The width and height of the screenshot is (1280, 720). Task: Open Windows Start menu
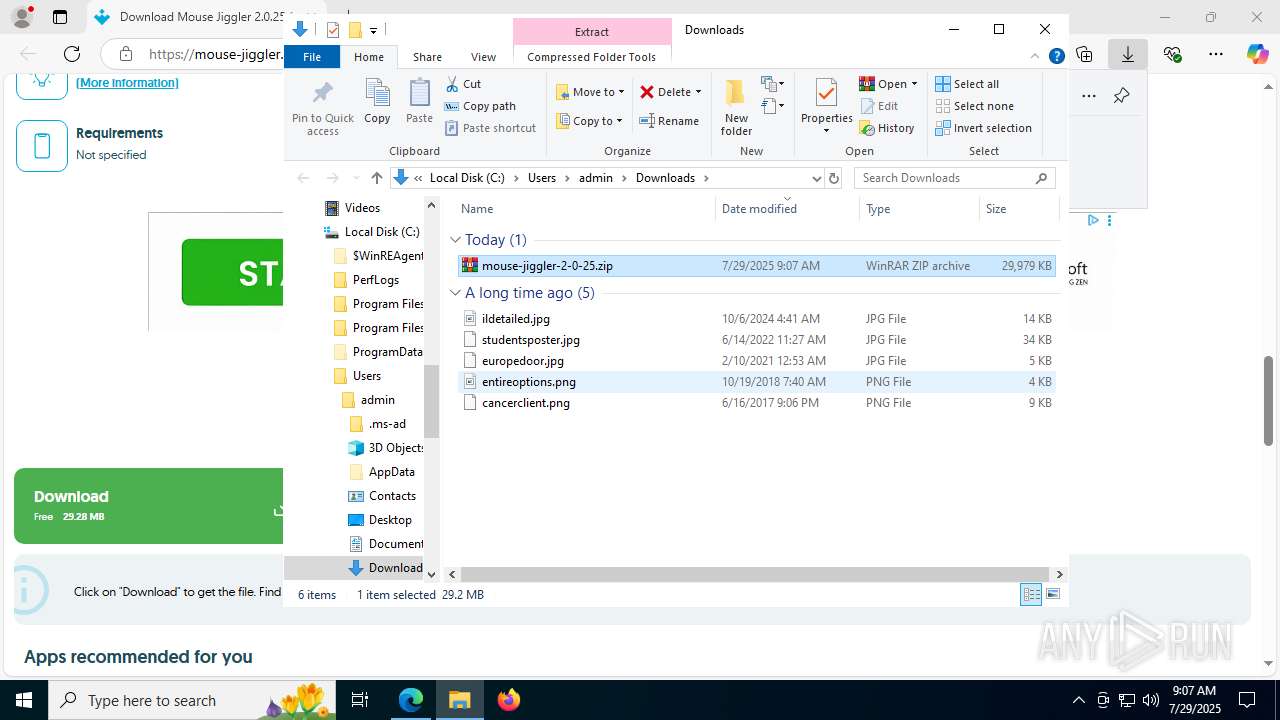click(24, 700)
